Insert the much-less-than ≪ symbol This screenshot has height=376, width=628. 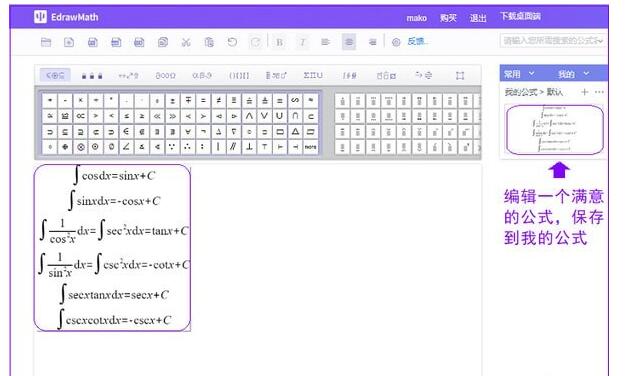157,116
